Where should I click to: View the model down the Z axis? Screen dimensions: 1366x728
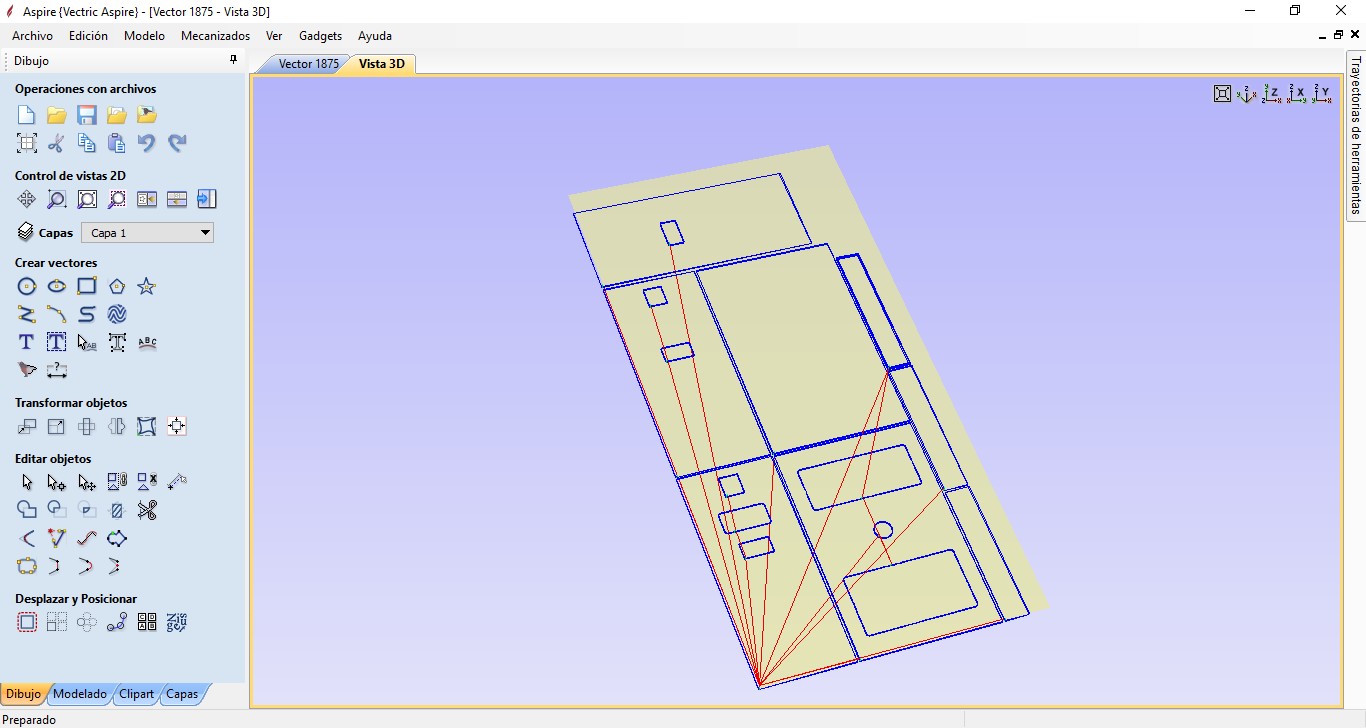(x=1272, y=94)
